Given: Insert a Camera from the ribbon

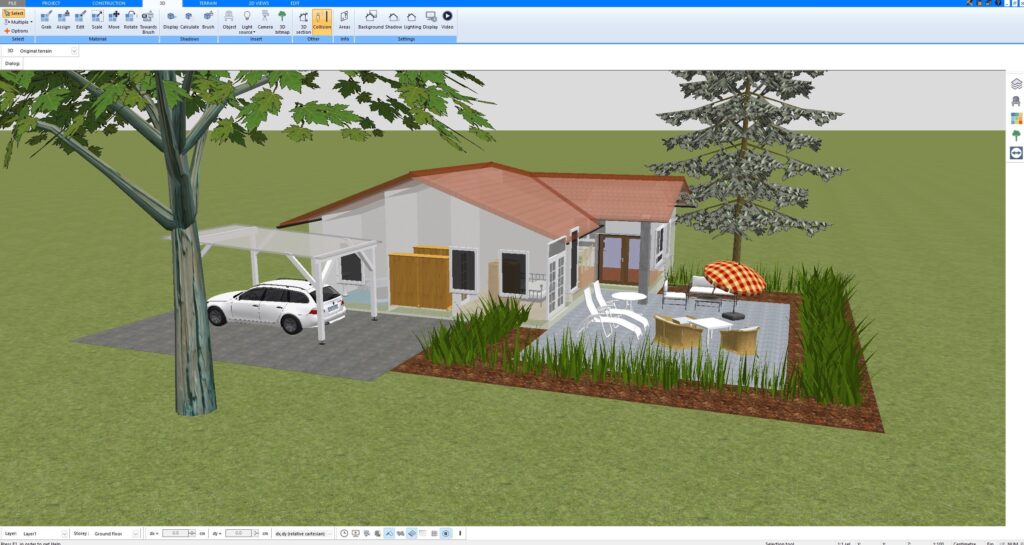Looking at the screenshot, I should [x=265, y=19].
